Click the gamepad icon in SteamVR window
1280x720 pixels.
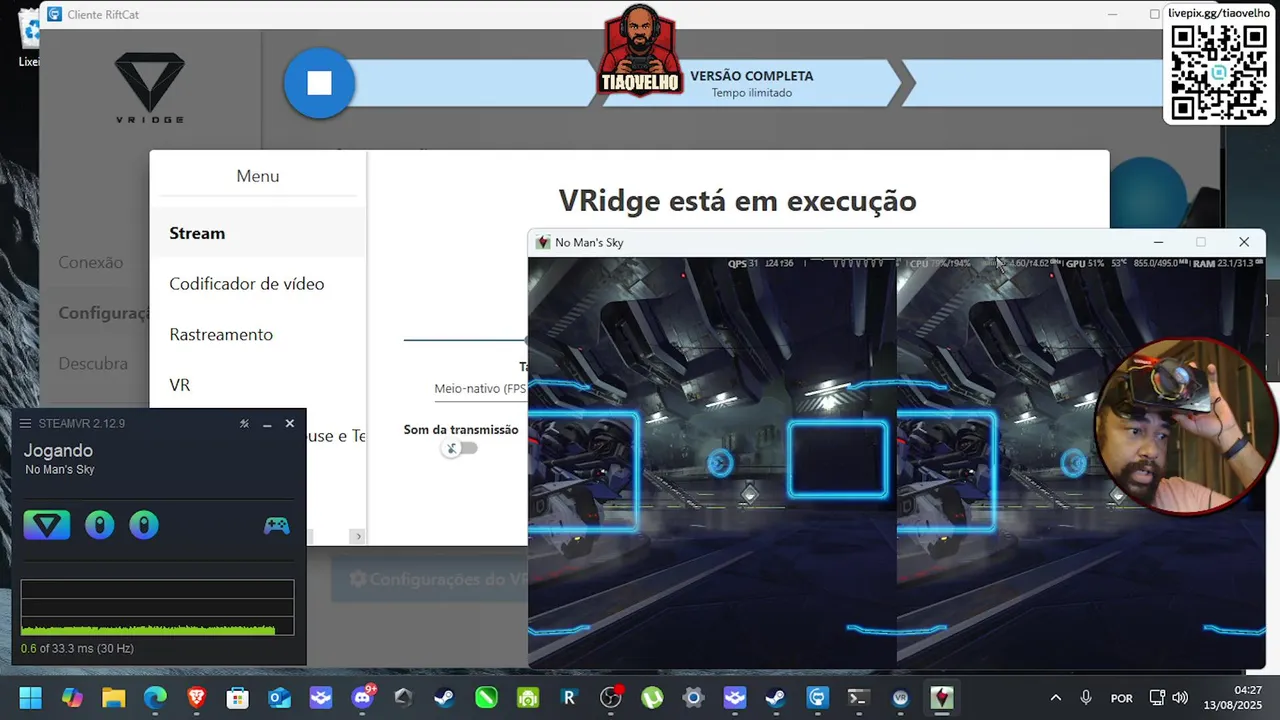tap(276, 525)
